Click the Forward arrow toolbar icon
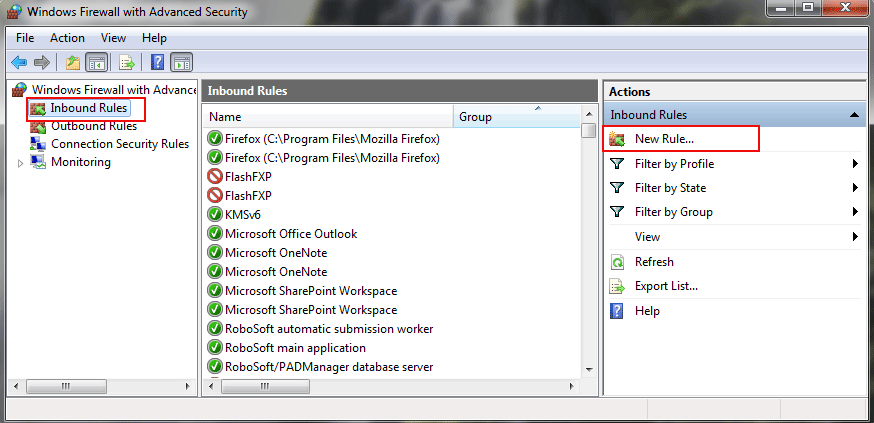Screen dimensions: 874x423 [x=42, y=62]
